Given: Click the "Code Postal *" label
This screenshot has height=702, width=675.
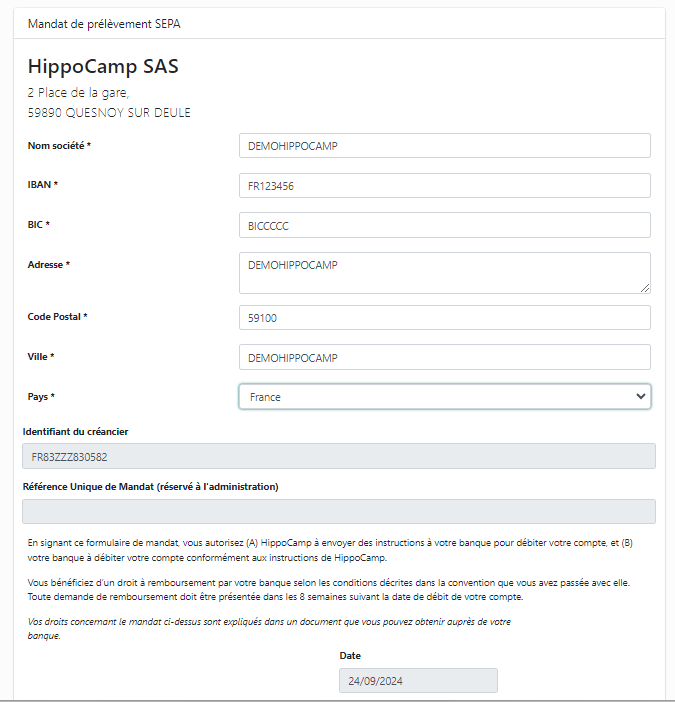Looking at the screenshot, I should 58,317.
